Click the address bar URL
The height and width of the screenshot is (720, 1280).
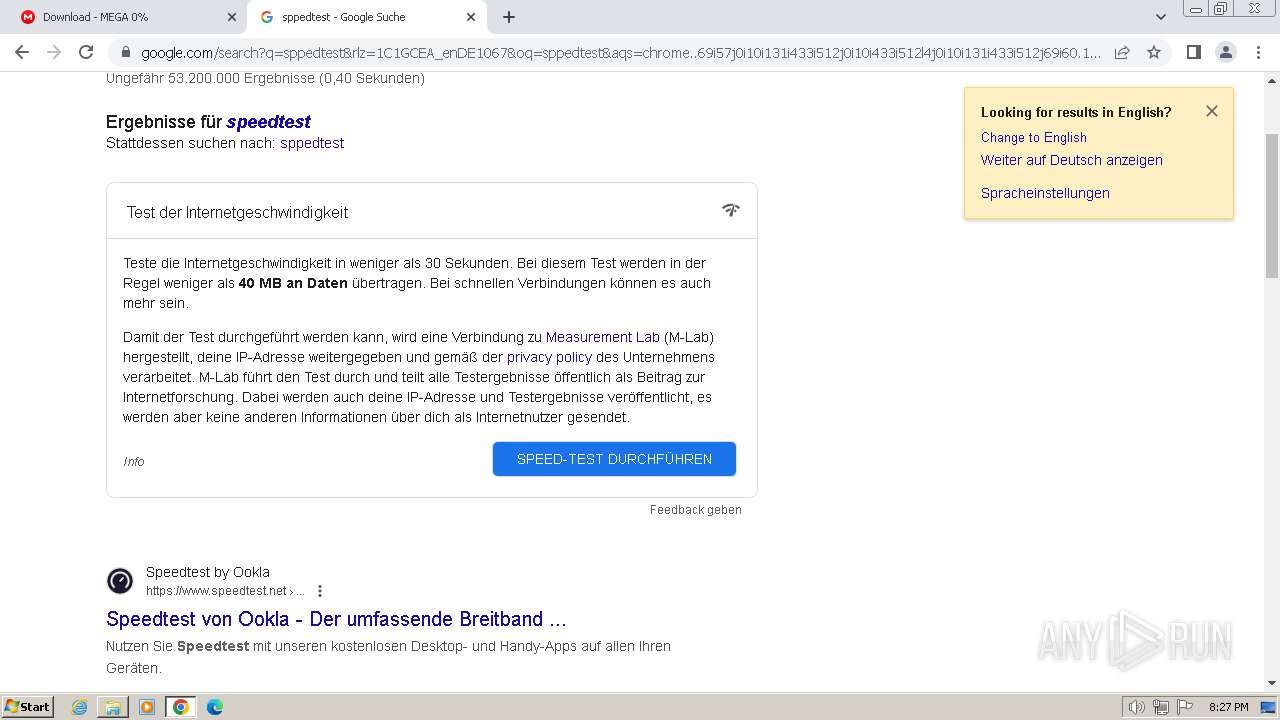620,53
